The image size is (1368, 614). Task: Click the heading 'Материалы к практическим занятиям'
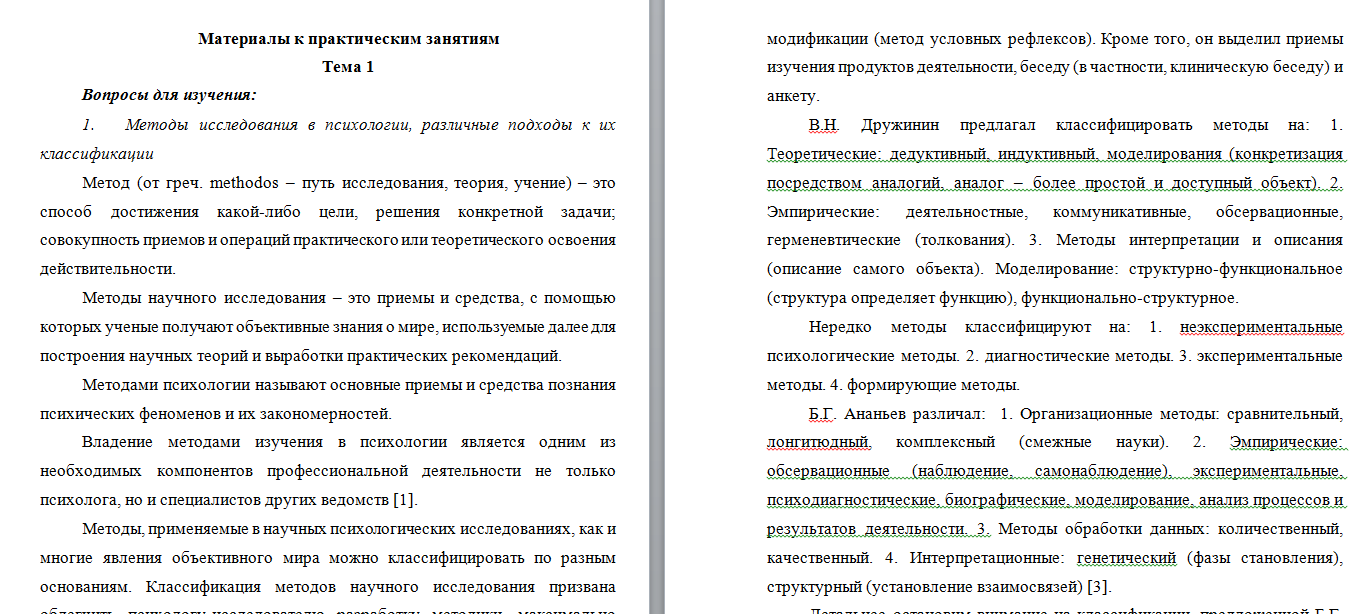(x=348, y=39)
